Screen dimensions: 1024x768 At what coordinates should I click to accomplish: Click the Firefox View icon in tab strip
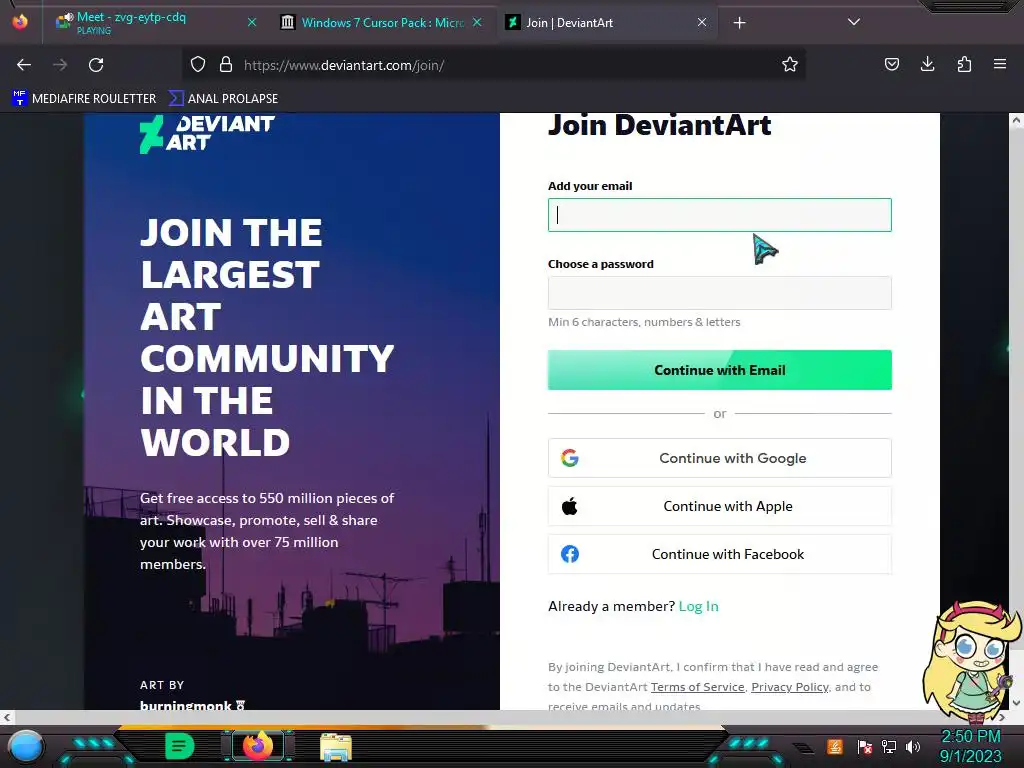click(x=20, y=22)
